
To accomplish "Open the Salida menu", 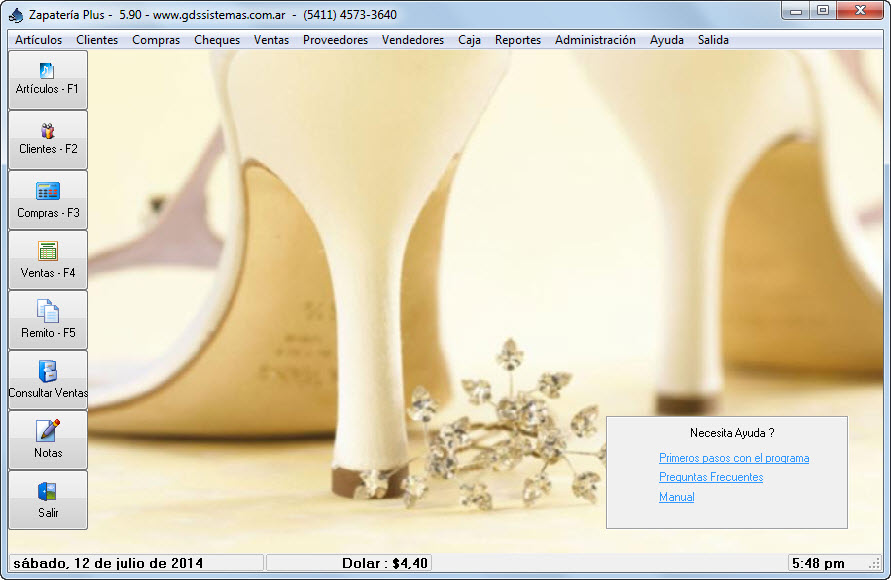I will pos(713,40).
